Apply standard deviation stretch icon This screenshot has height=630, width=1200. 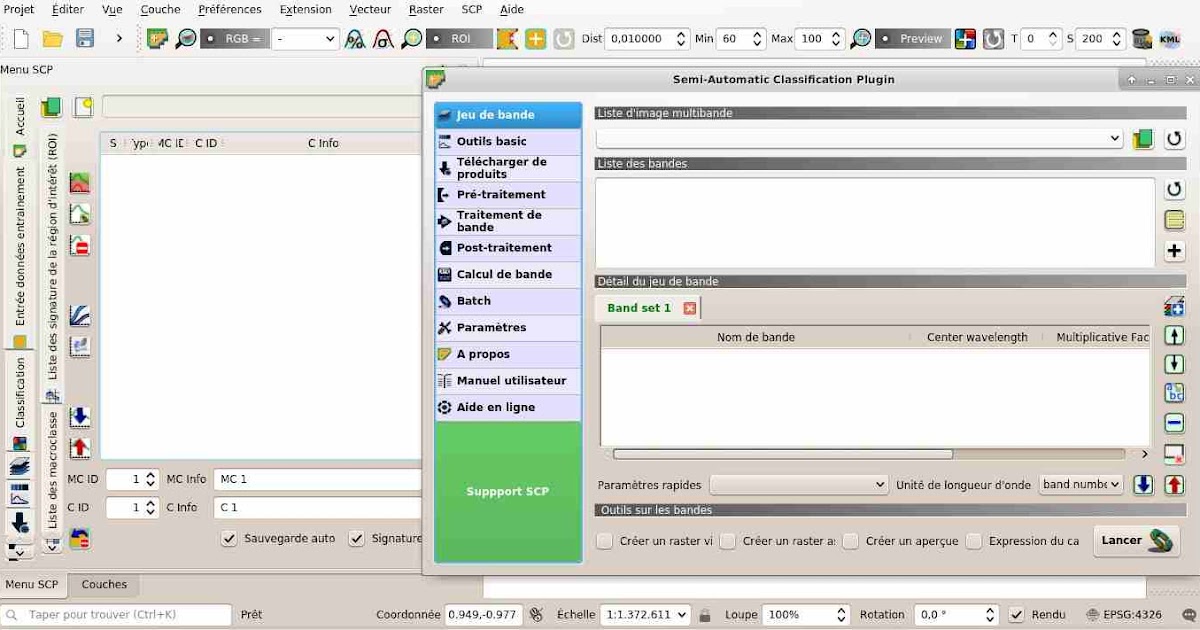tap(383, 39)
